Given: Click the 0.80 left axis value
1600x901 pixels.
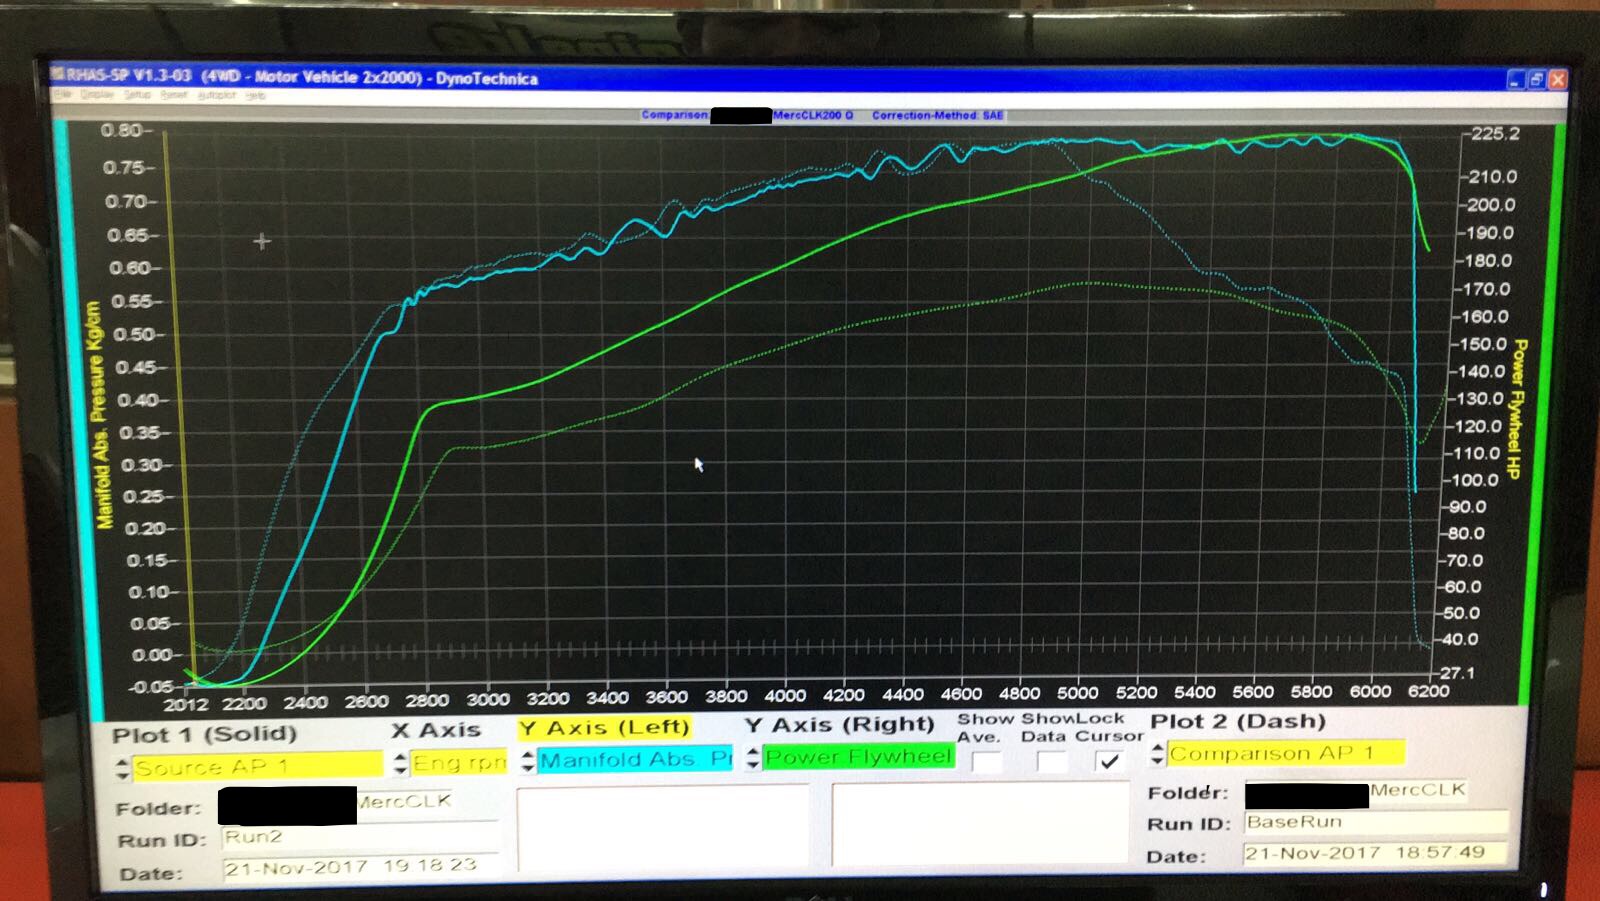Looking at the screenshot, I should point(121,130).
